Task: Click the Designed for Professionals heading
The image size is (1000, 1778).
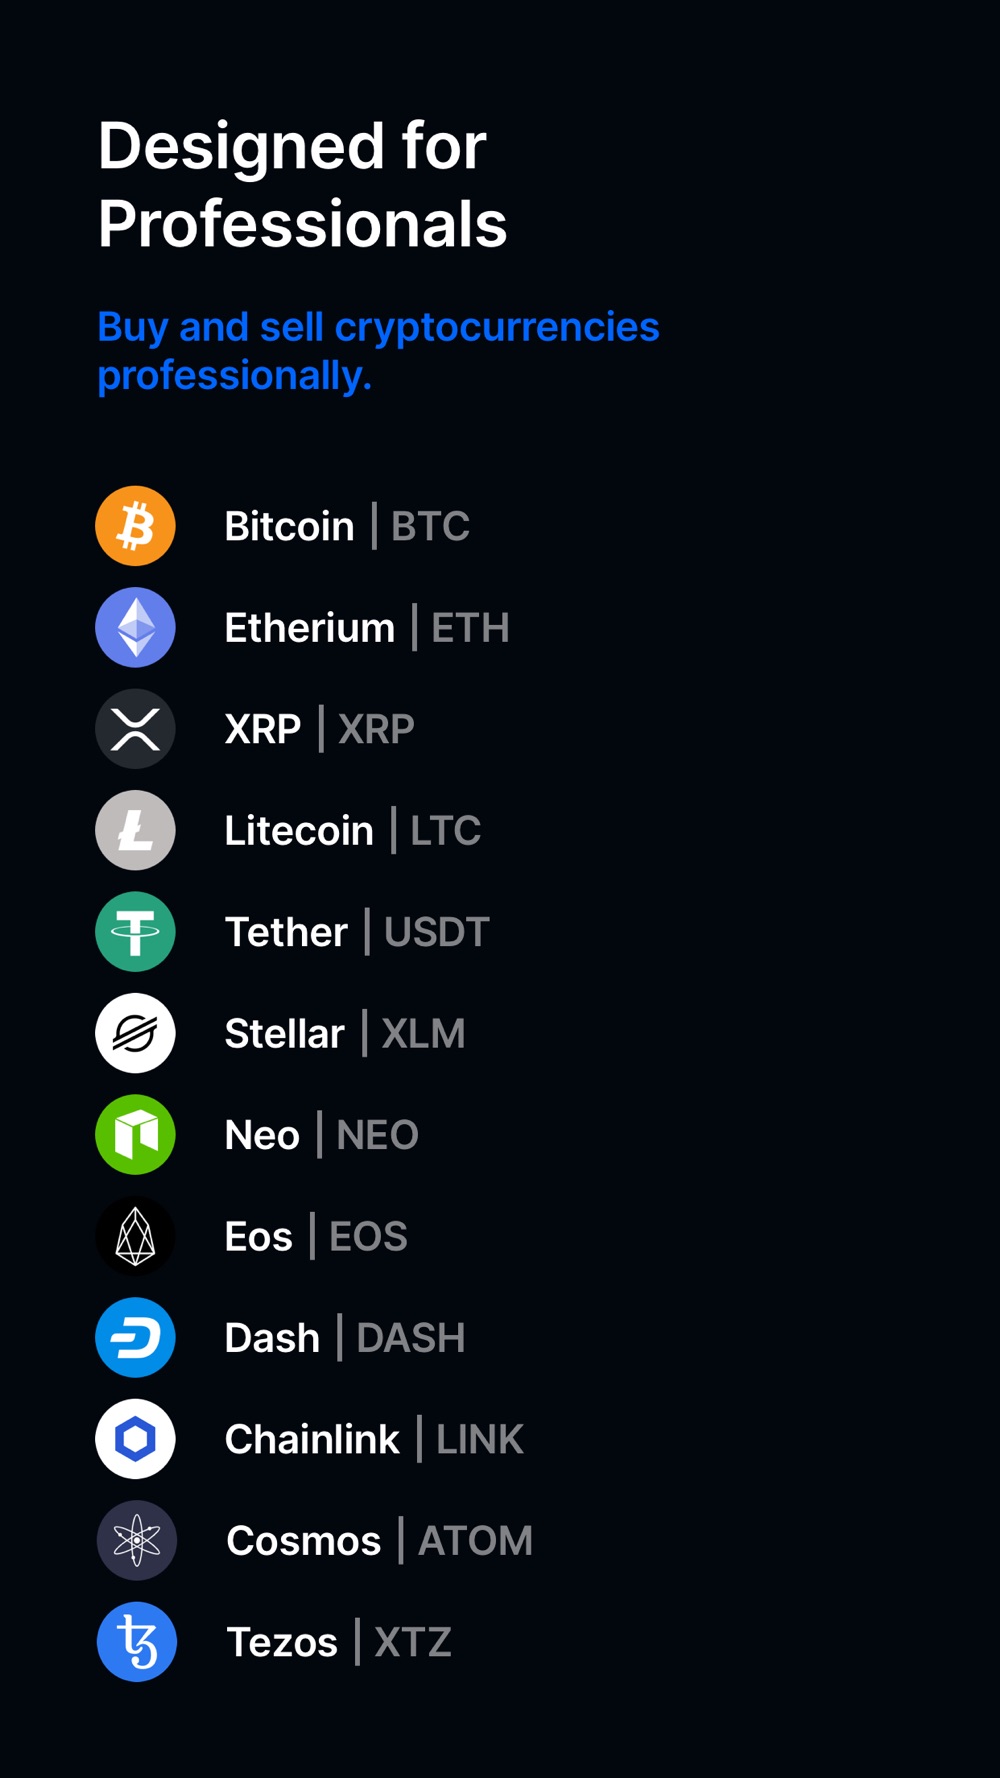Action: (302, 184)
